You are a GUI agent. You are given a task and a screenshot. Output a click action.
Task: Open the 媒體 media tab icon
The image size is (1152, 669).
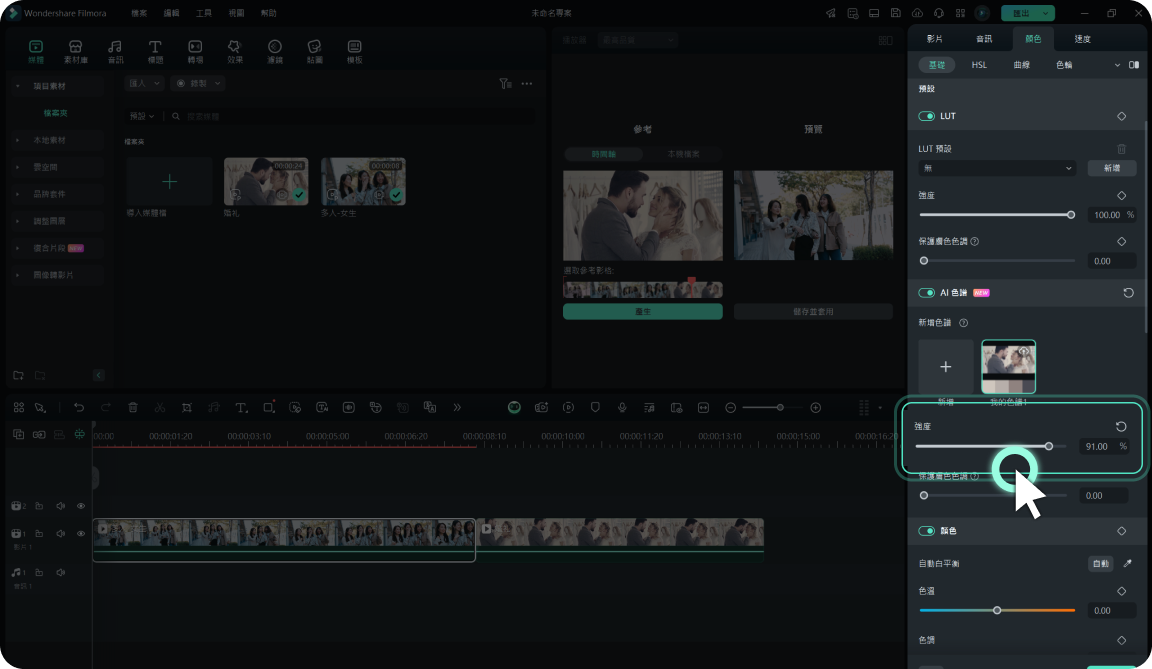tap(35, 51)
